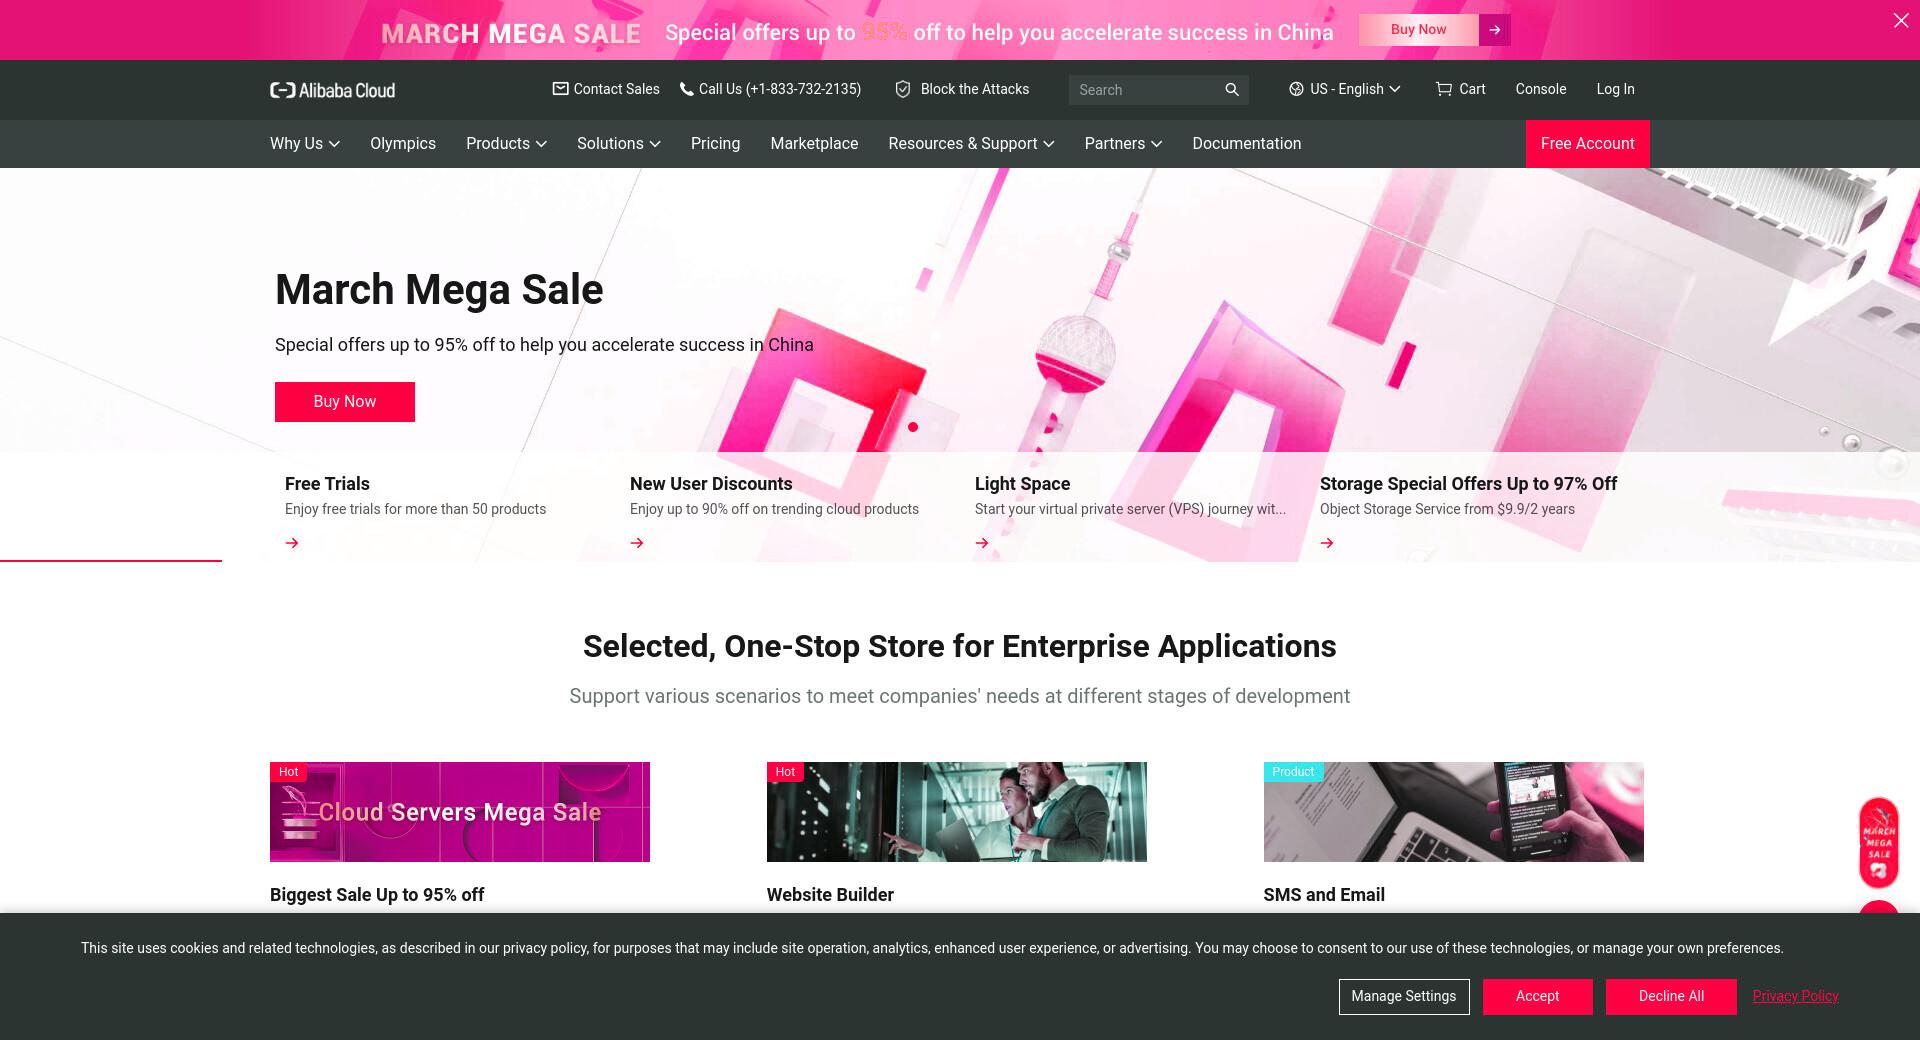
Task: Click the arrow under Free Trials
Action: [x=292, y=543]
